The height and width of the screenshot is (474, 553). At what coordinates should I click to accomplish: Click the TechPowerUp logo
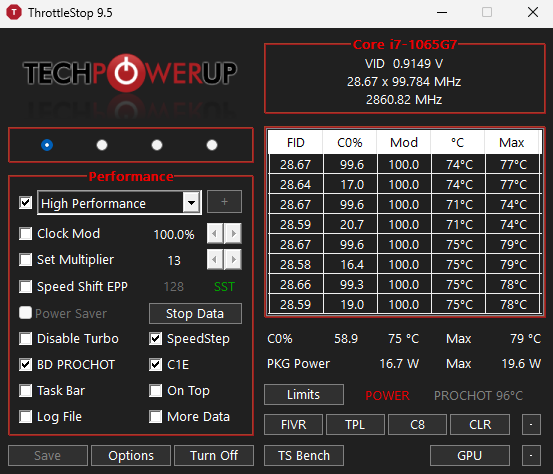[130, 73]
